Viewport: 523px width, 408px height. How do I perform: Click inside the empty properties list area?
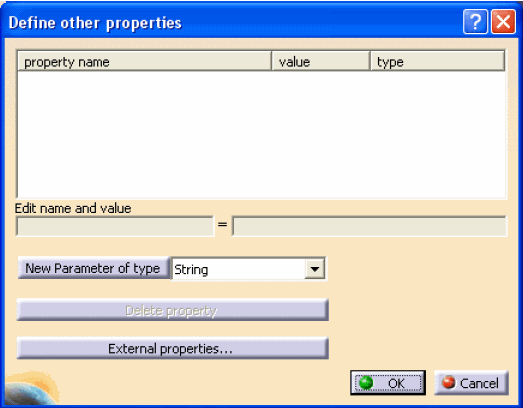pyautogui.click(x=262, y=134)
